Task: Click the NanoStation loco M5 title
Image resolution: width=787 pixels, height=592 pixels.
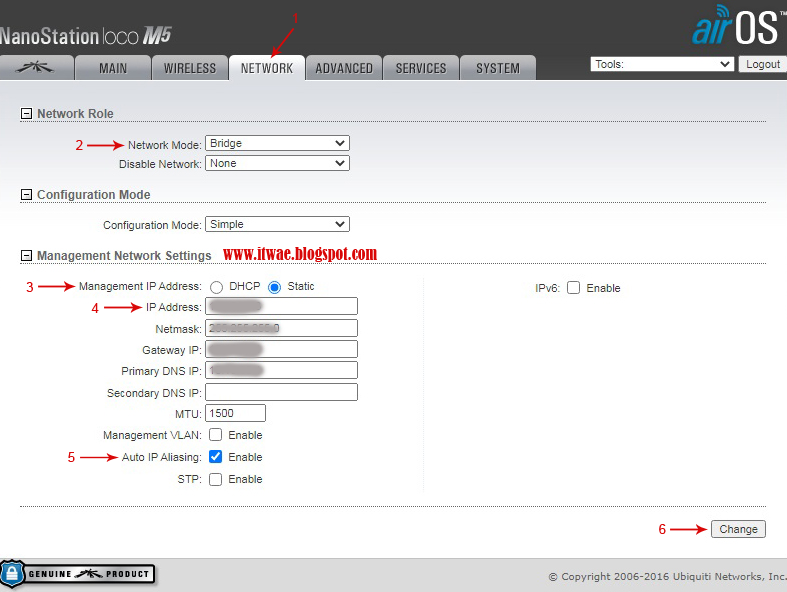Action: pyautogui.click(x=85, y=36)
